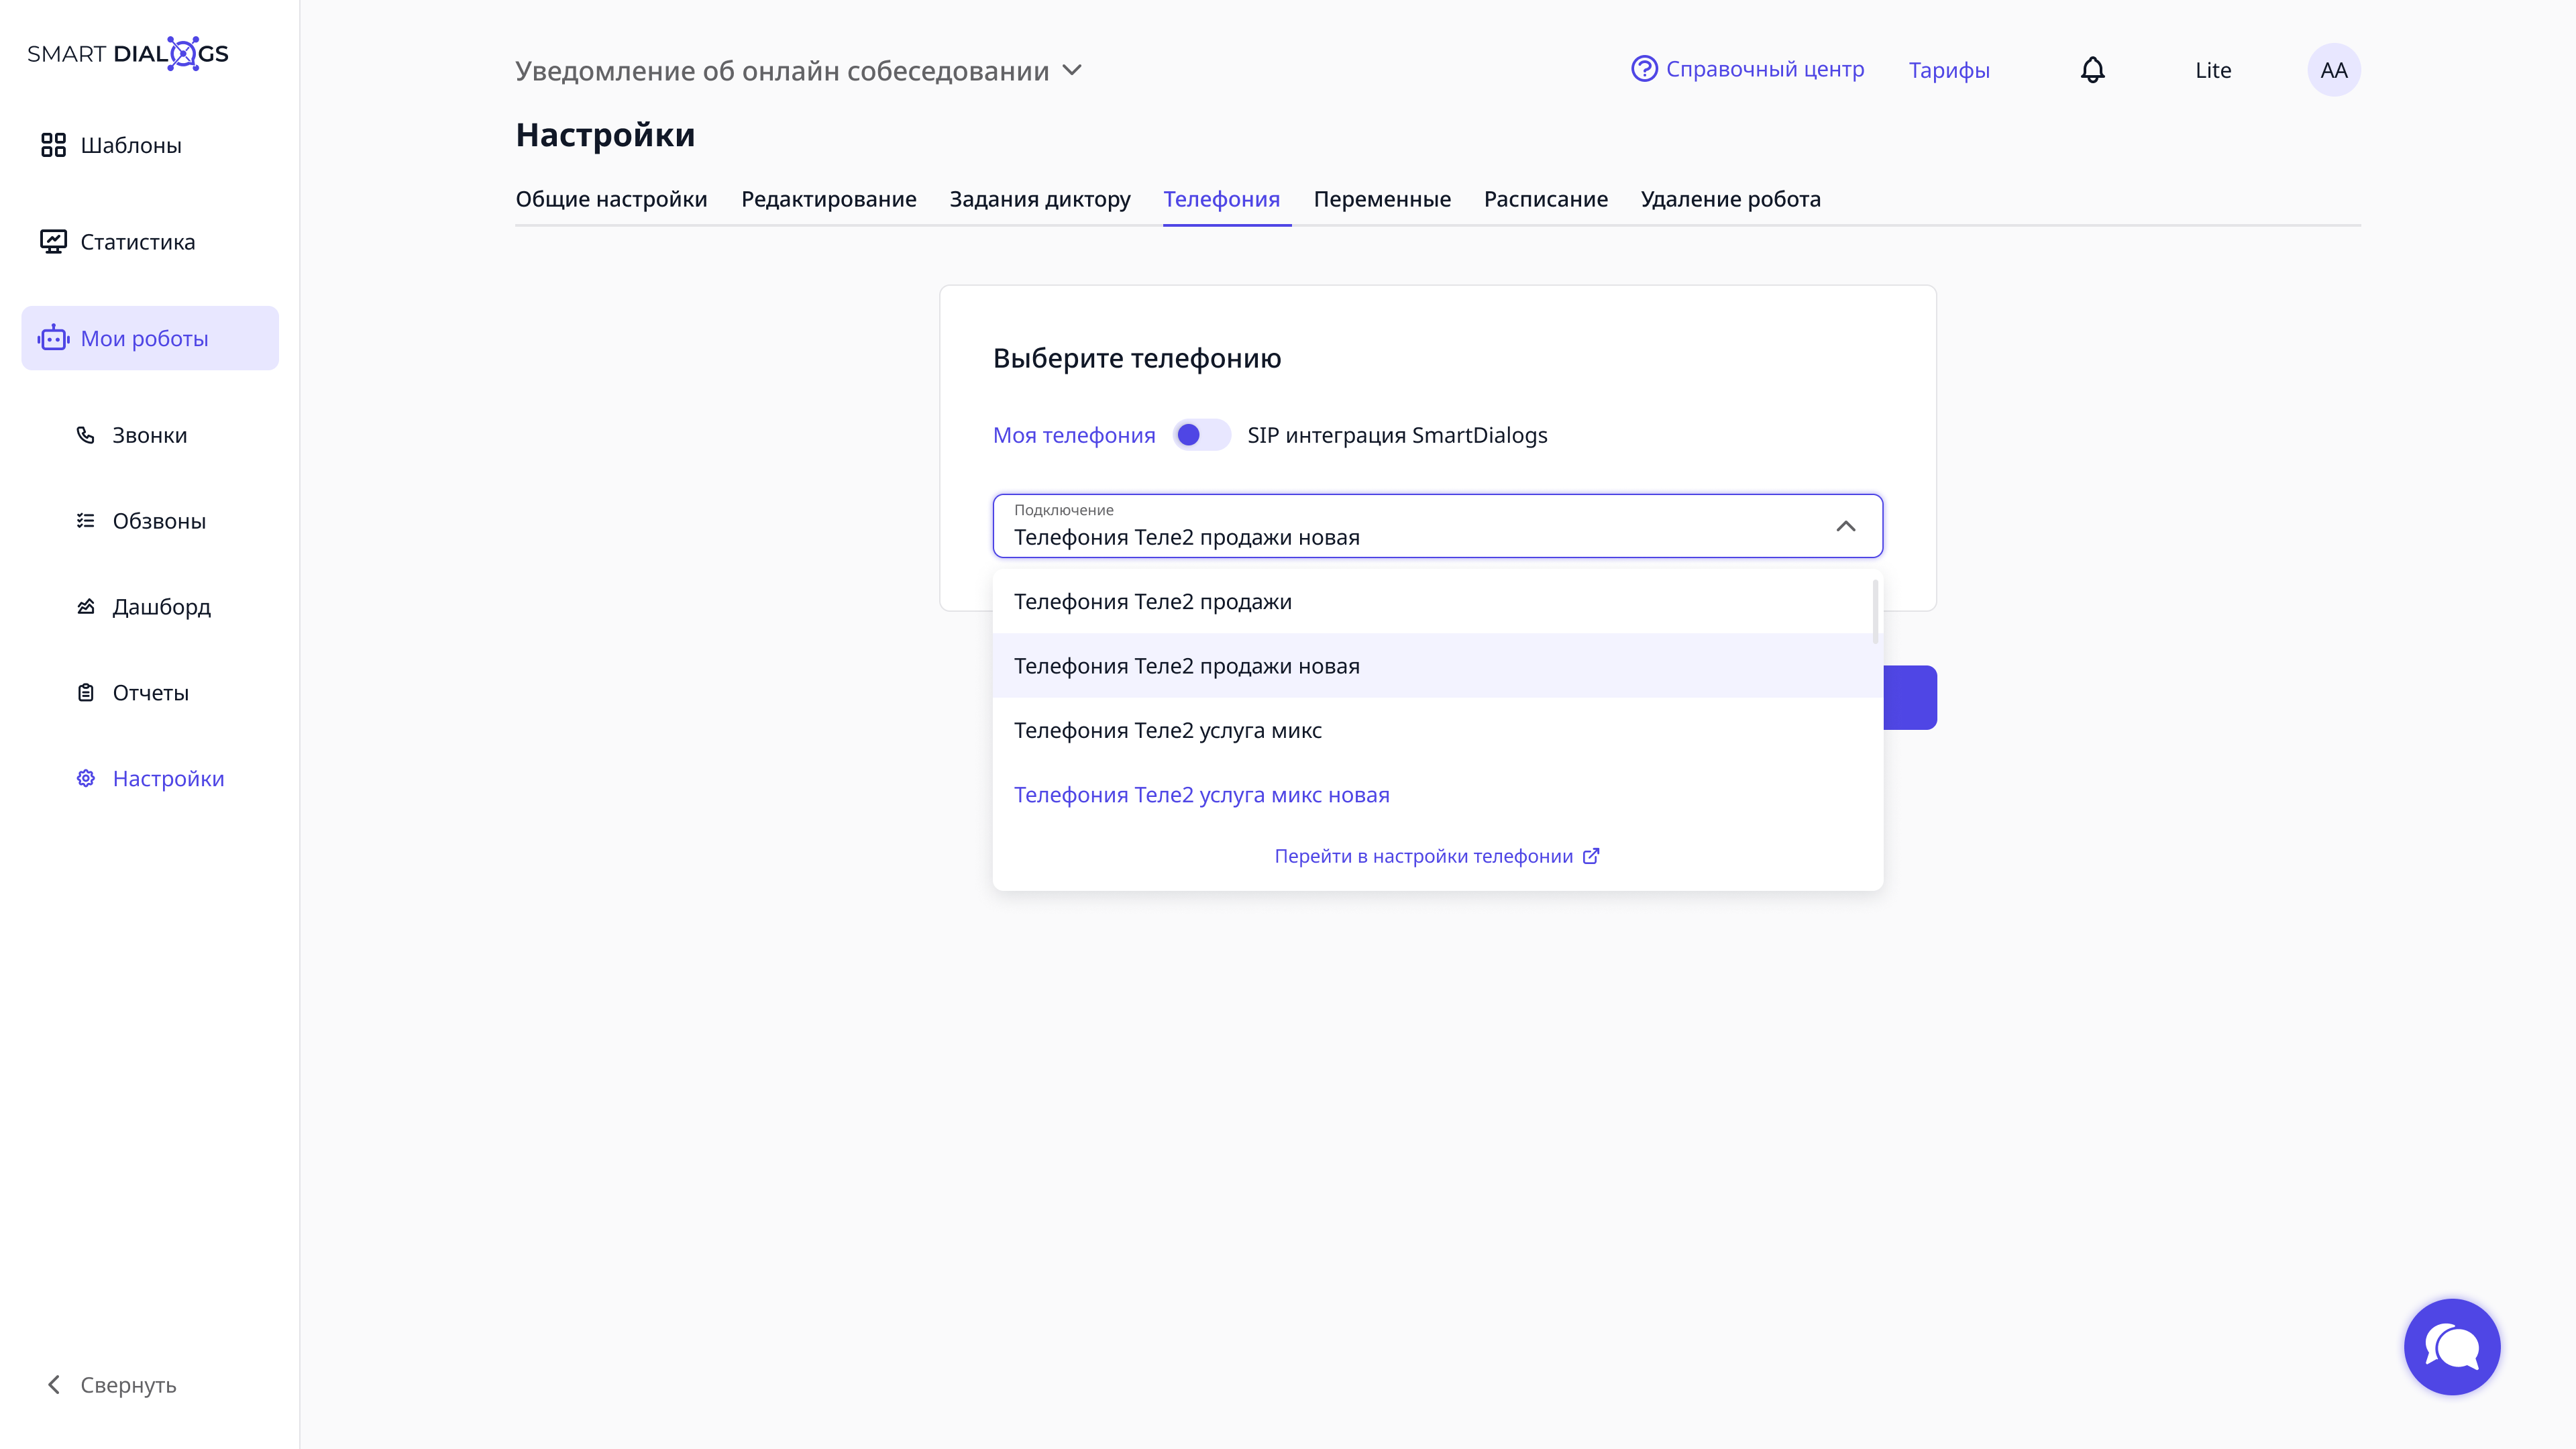Open the AA user avatar
The width and height of the screenshot is (2576, 1449).
coord(2334,70)
